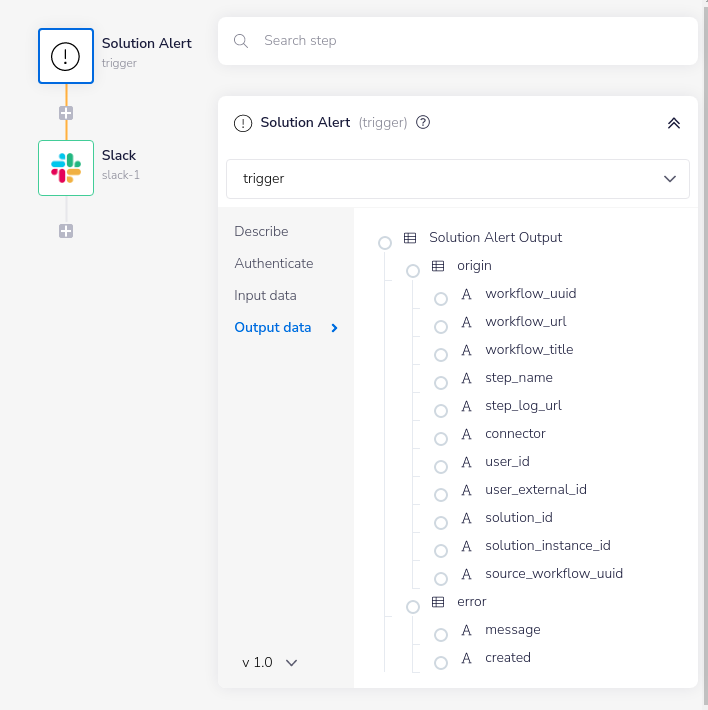Screen dimensions: 708x710
Task: Open help question mark next to Solution Alert
Action: [423, 123]
